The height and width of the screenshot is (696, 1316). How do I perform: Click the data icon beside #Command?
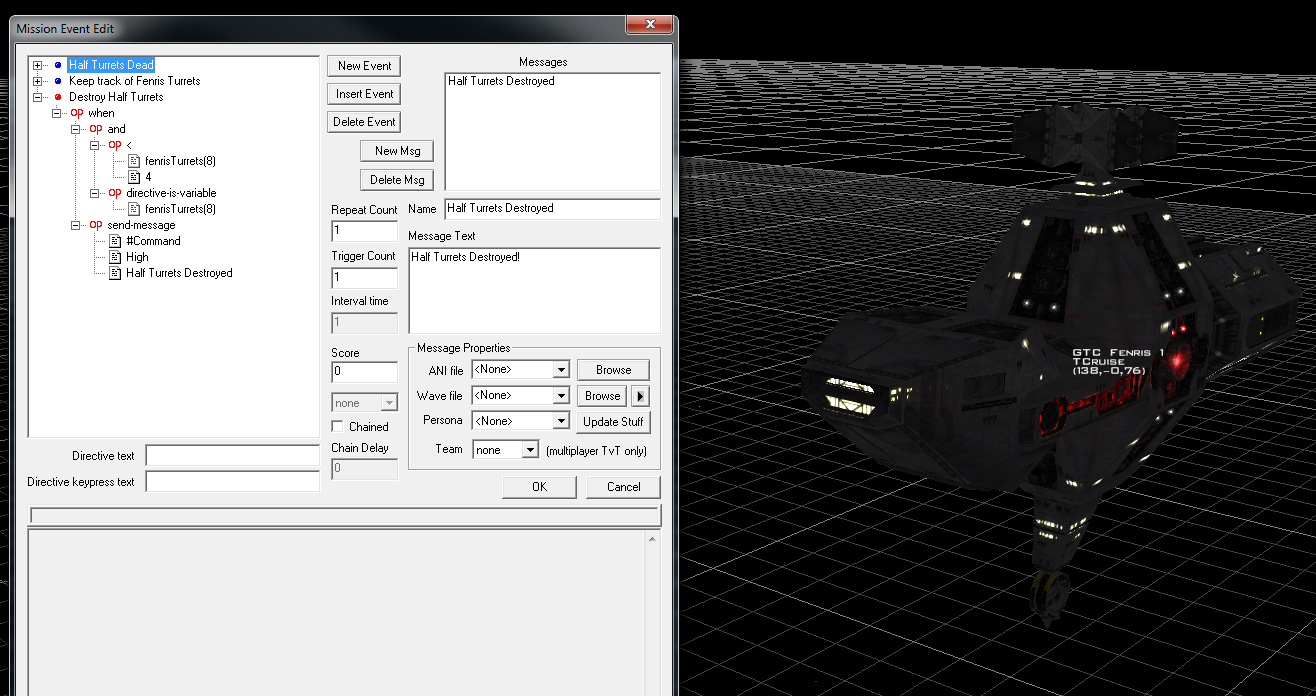[115, 241]
